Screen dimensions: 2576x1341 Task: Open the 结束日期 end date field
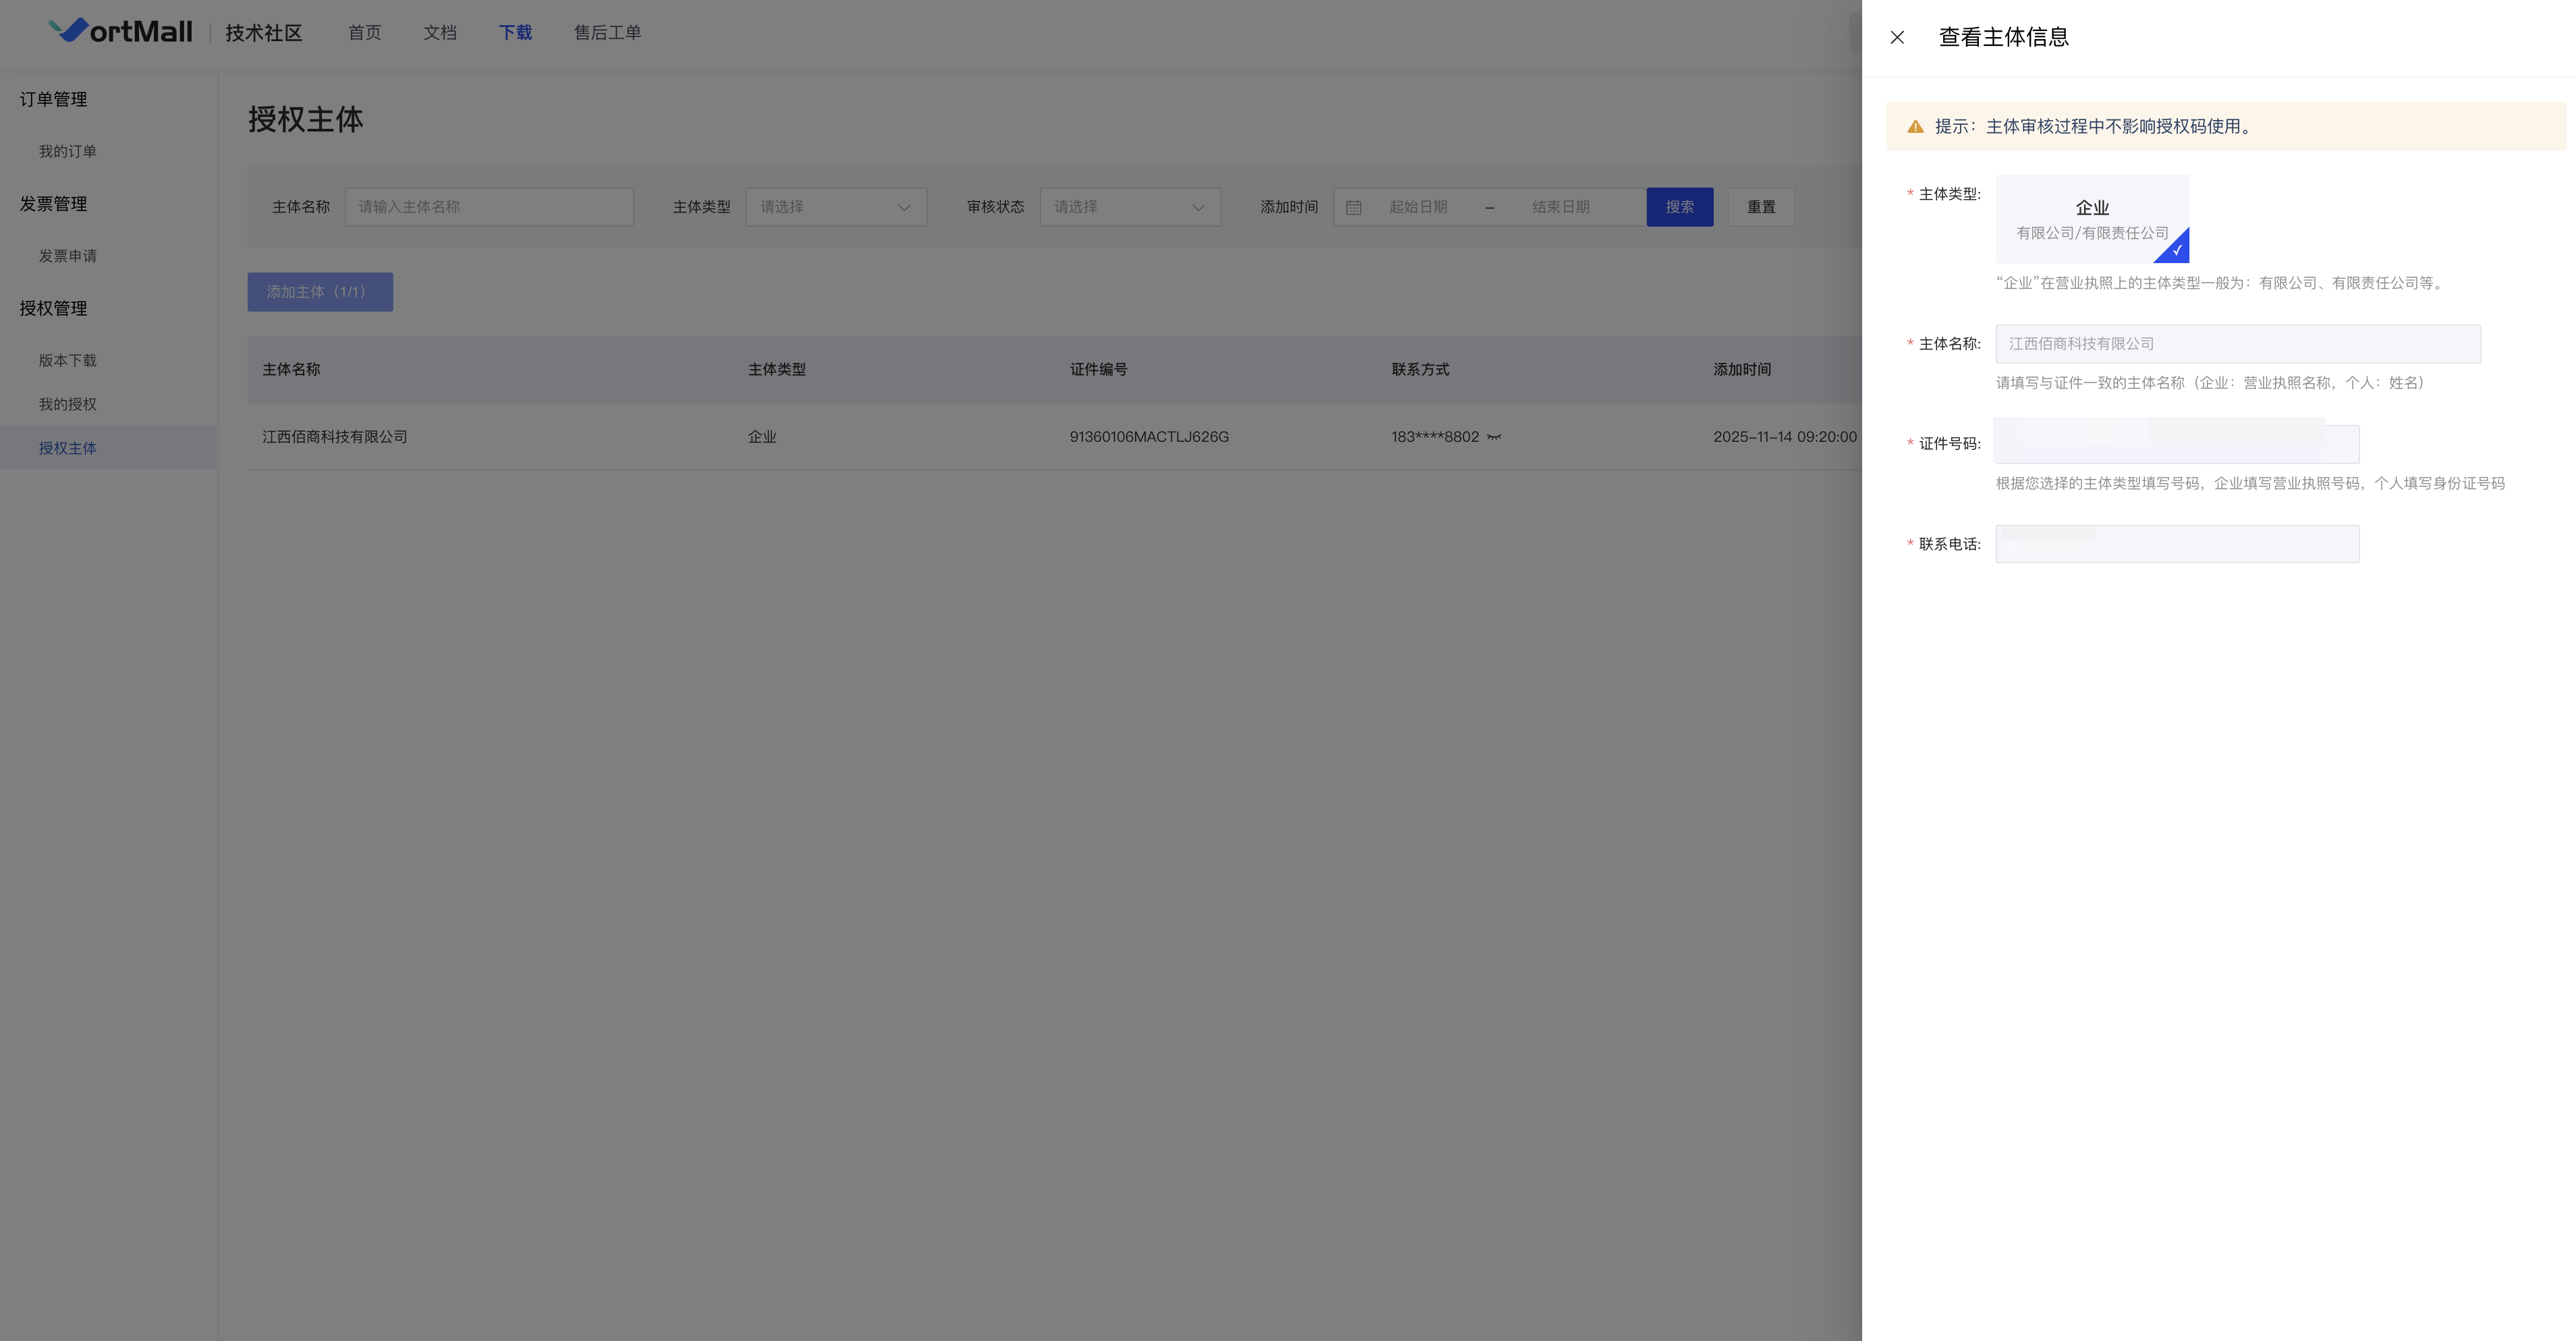click(1561, 207)
